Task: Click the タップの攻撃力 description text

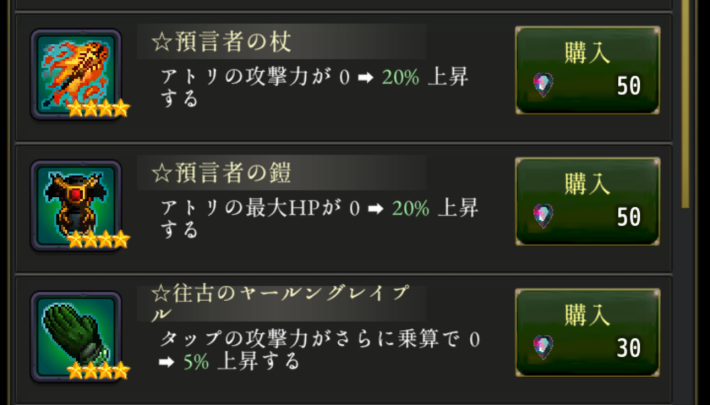Action: (320, 350)
